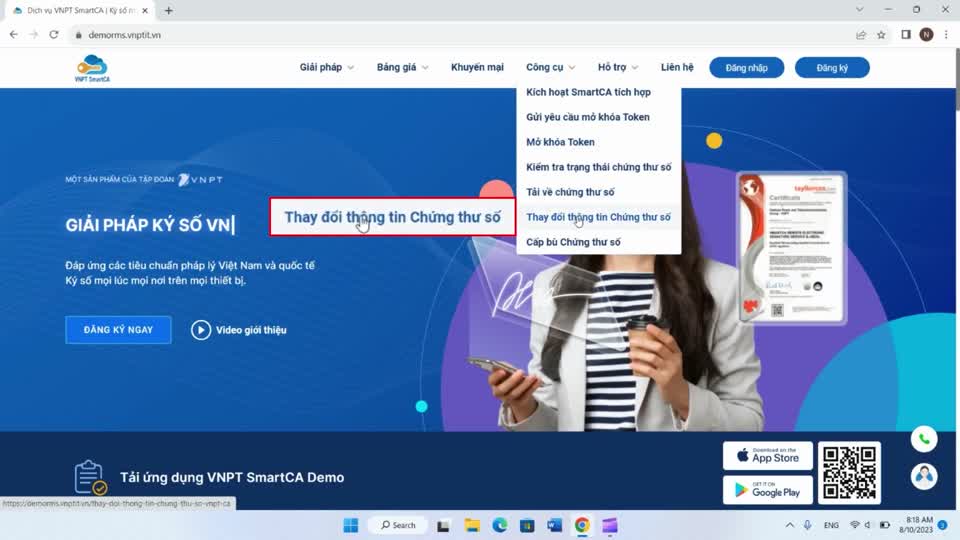This screenshot has height=540, width=960.
Task: Expand the Giải pháp menu
Action: click(326, 67)
